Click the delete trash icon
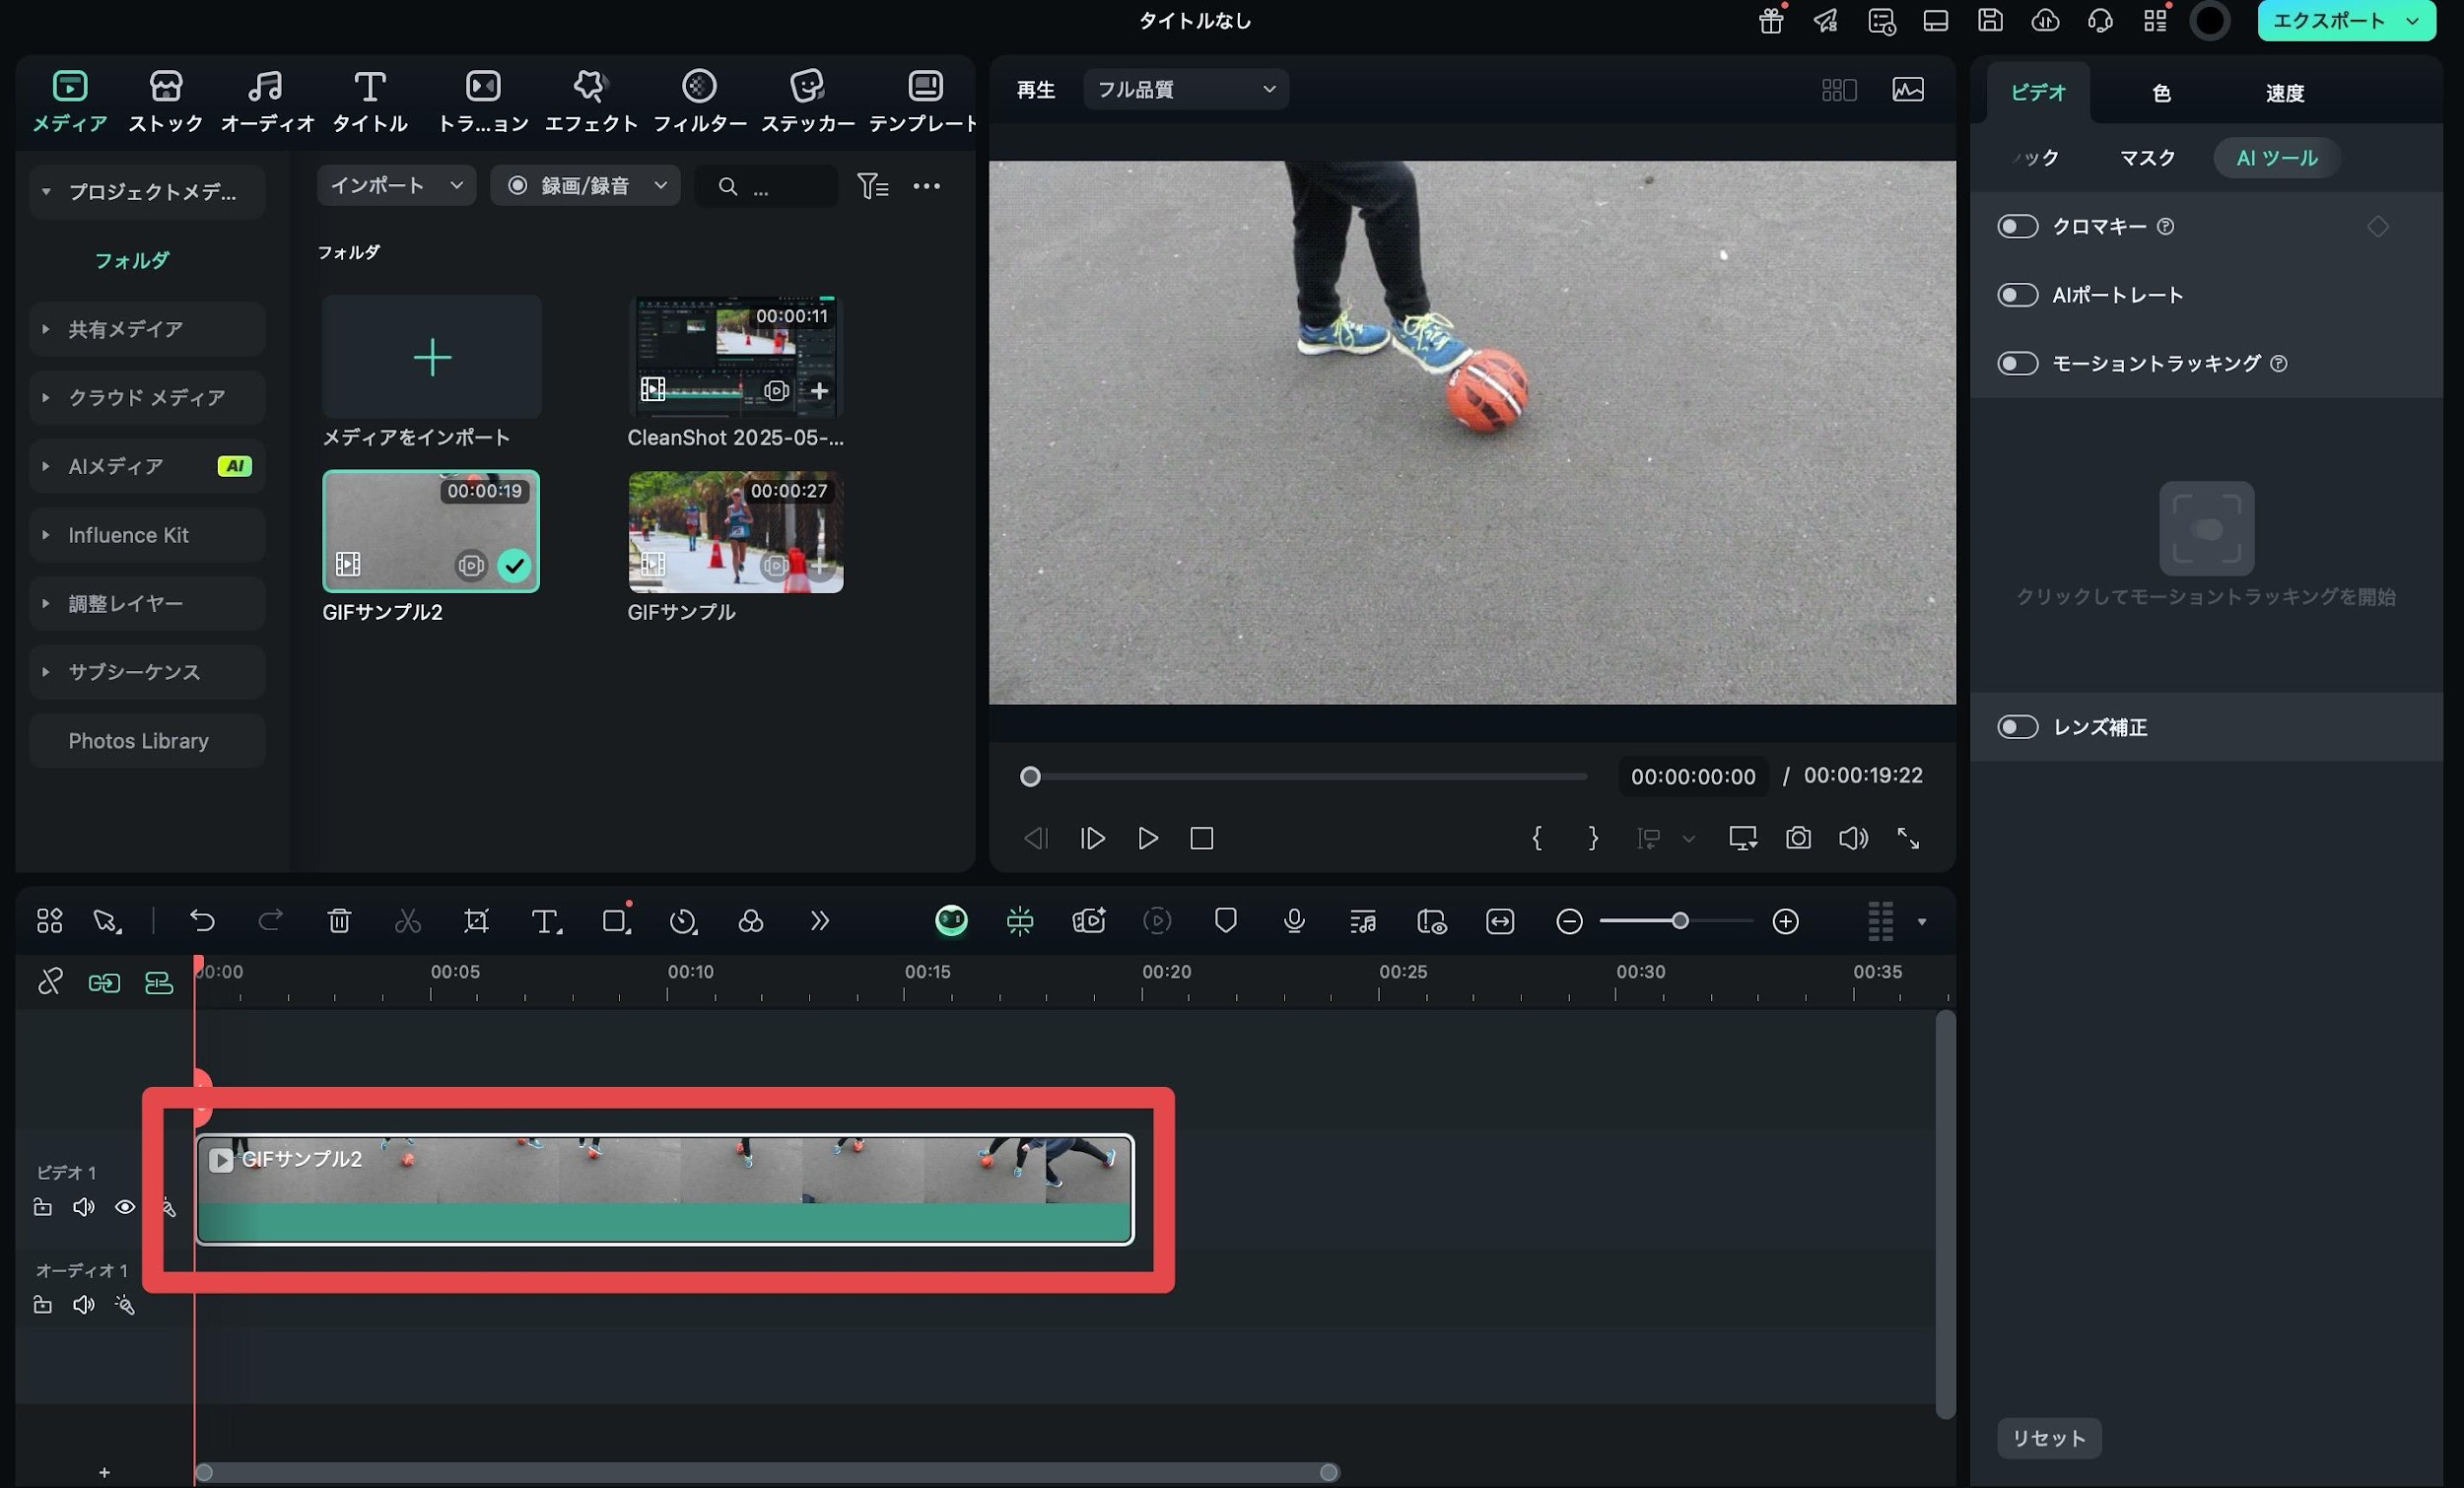Viewport: 2464px width, 1488px height. coord(339,921)
